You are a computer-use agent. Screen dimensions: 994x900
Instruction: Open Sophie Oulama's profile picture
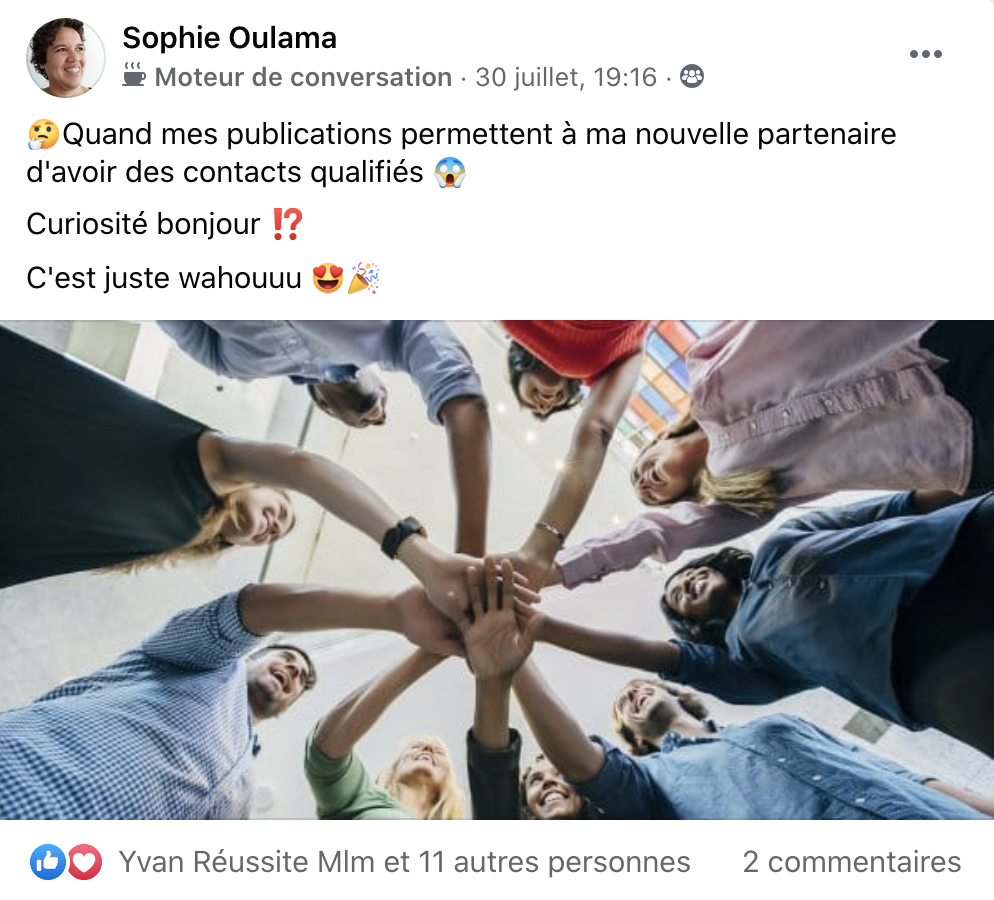[65, 58]
